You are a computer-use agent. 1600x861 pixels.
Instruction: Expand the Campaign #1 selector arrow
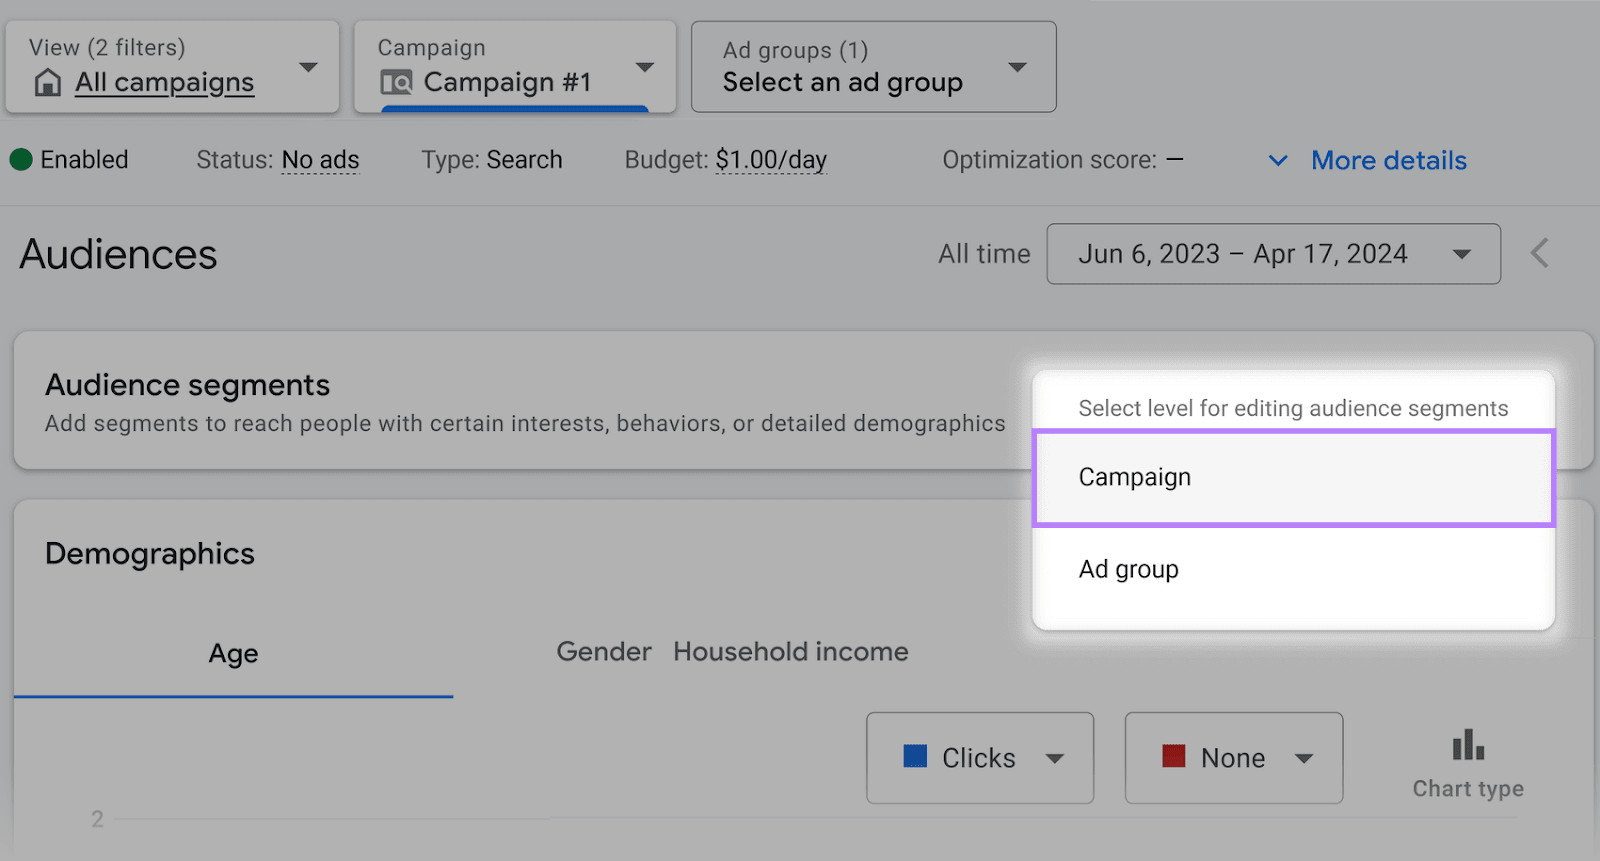coord(645,67)
